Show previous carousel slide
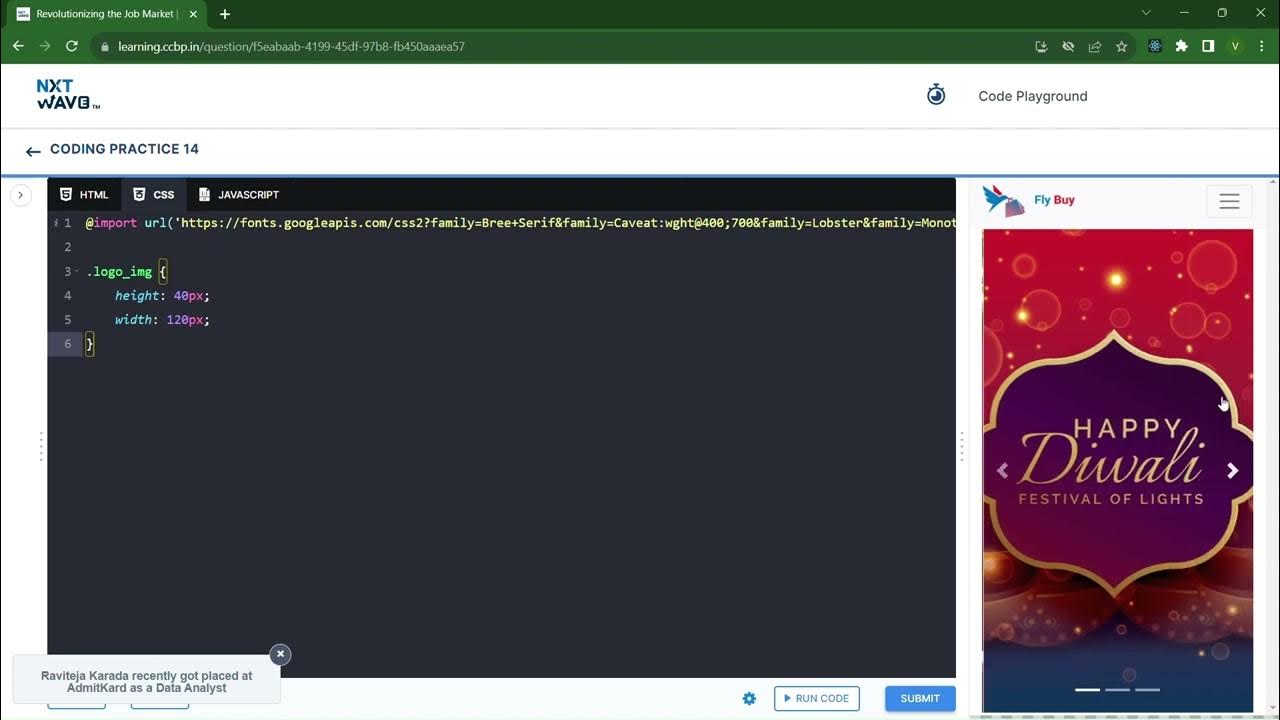Viewport: 1280px width, 720px height. tap(1002, 470)
